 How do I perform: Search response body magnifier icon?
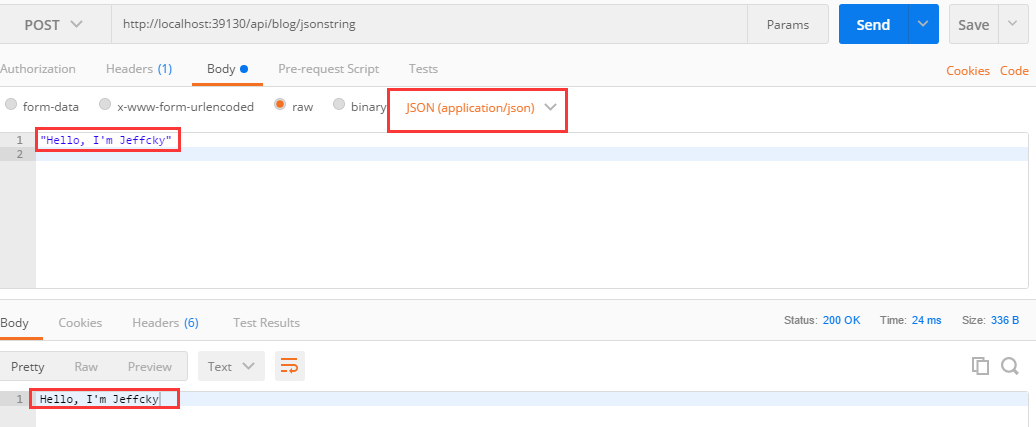click(x=1010, y=366)
